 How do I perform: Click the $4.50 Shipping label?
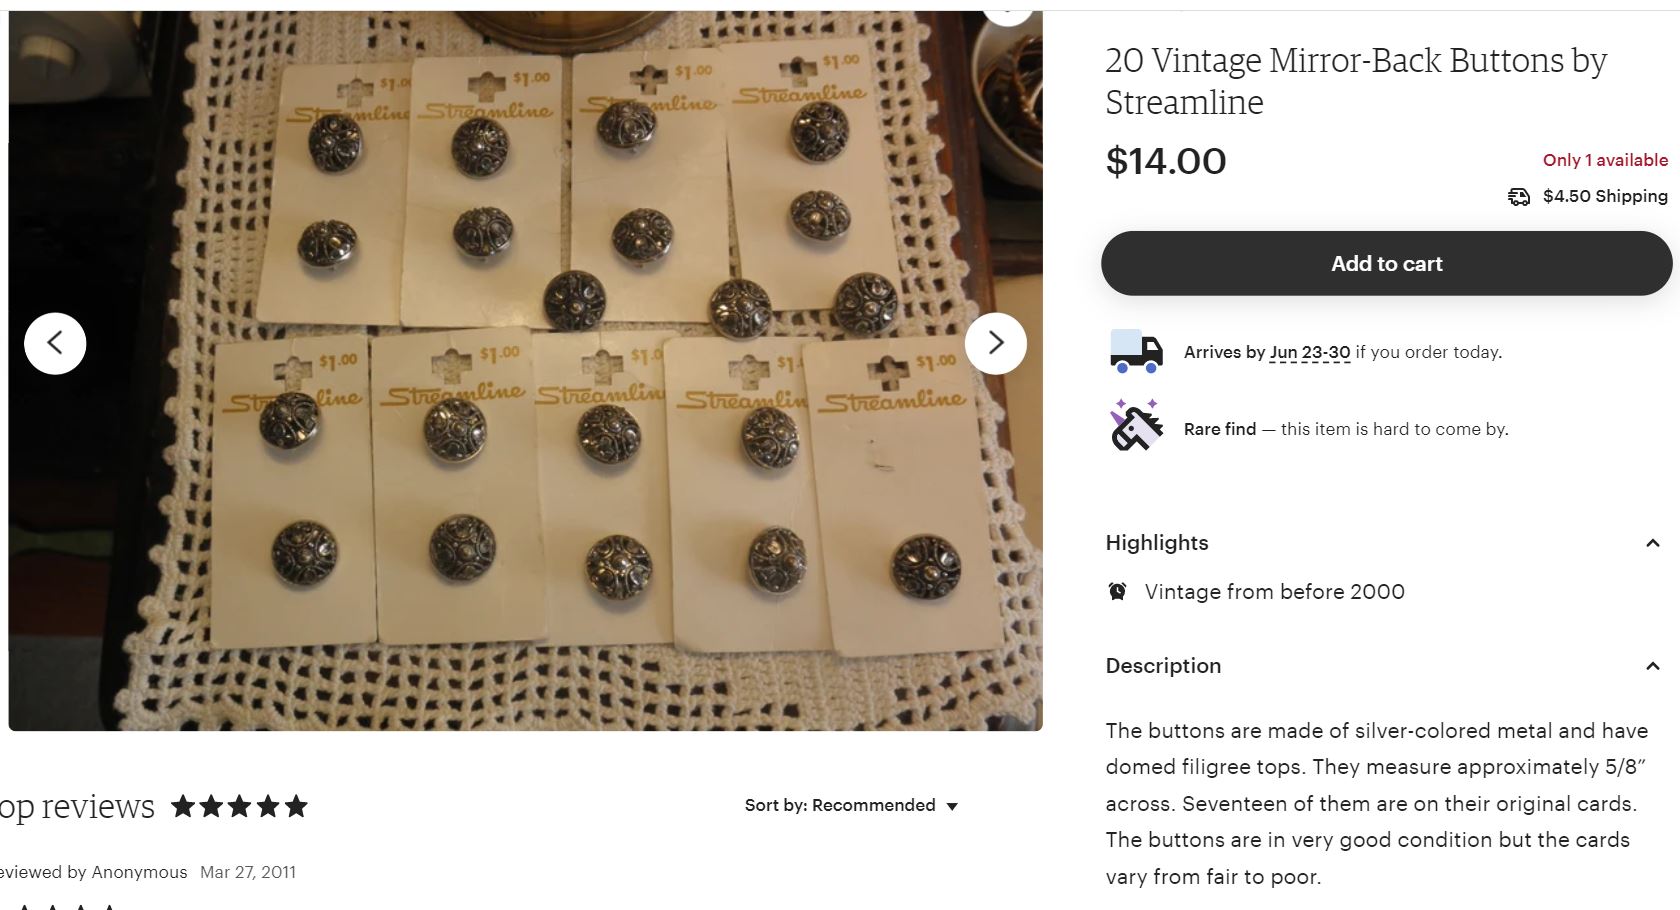1604,196
